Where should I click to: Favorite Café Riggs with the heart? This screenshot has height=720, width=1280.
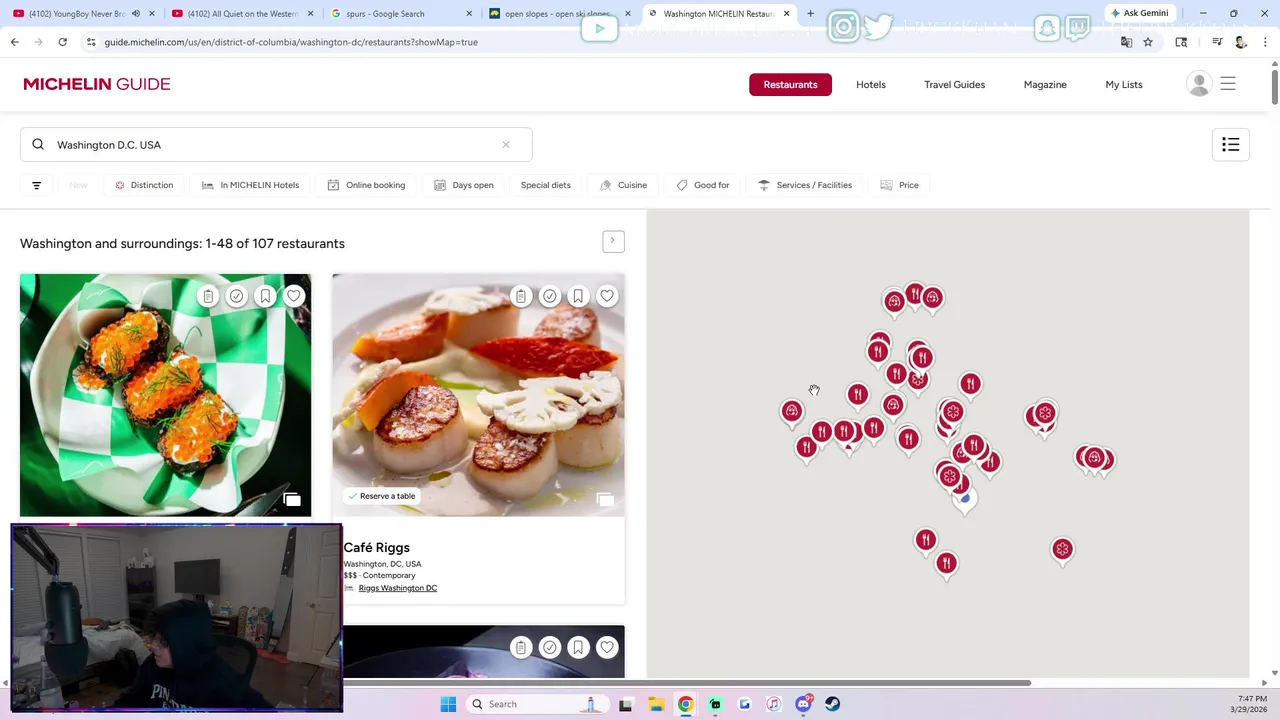coord(607,296)
